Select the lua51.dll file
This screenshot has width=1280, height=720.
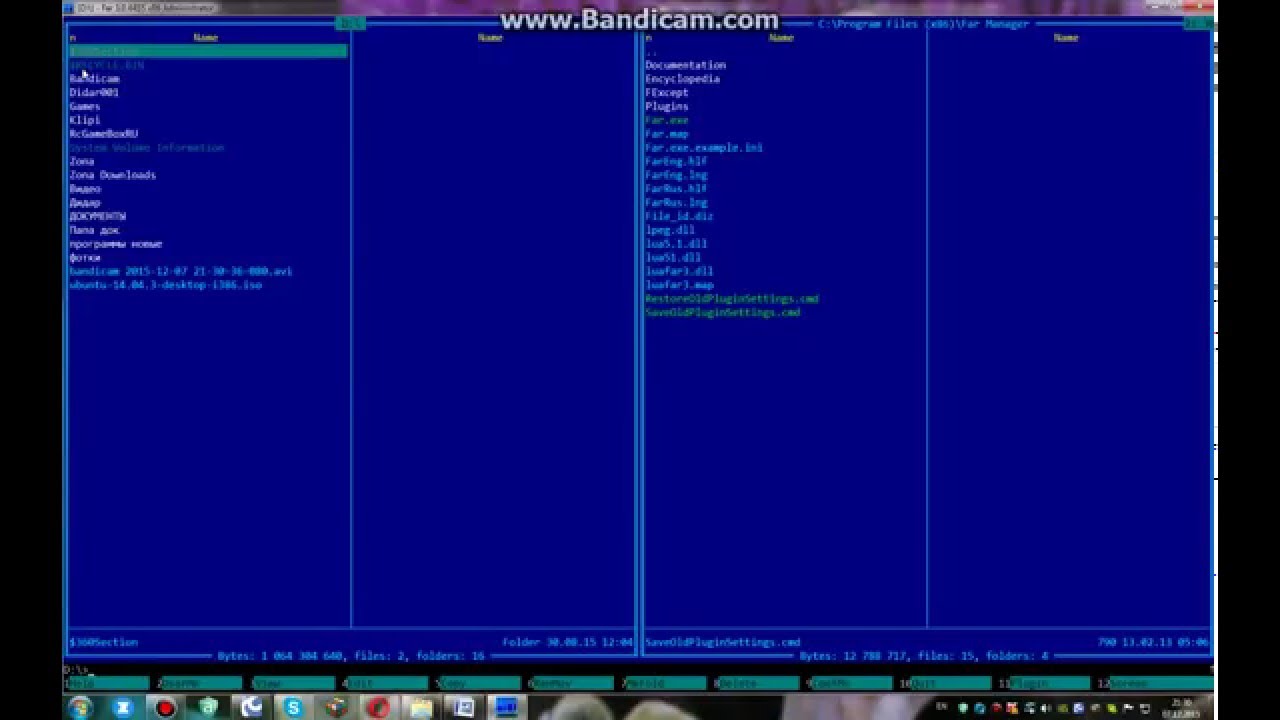pos(673,258)
